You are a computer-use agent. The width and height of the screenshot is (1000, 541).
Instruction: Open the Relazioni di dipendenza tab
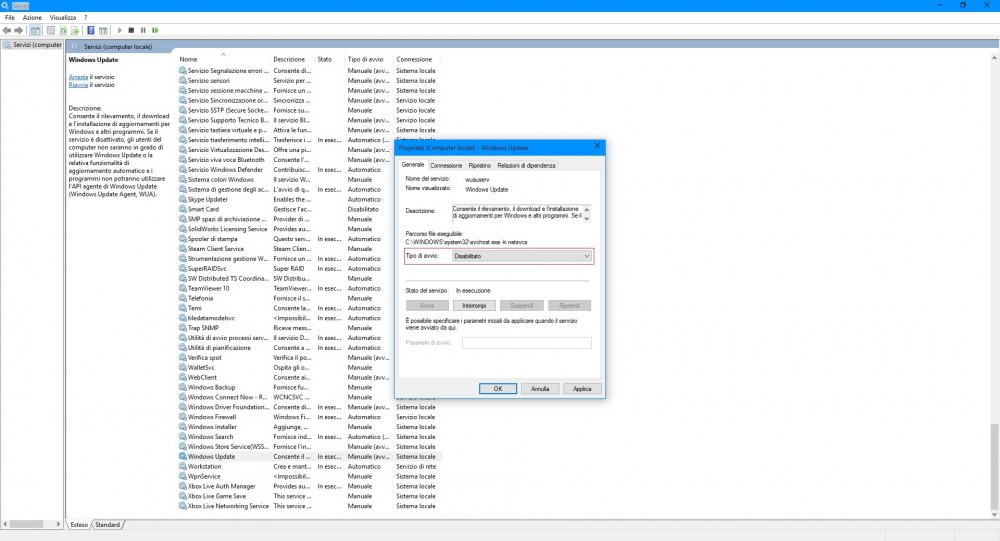(x=526, y=165)
